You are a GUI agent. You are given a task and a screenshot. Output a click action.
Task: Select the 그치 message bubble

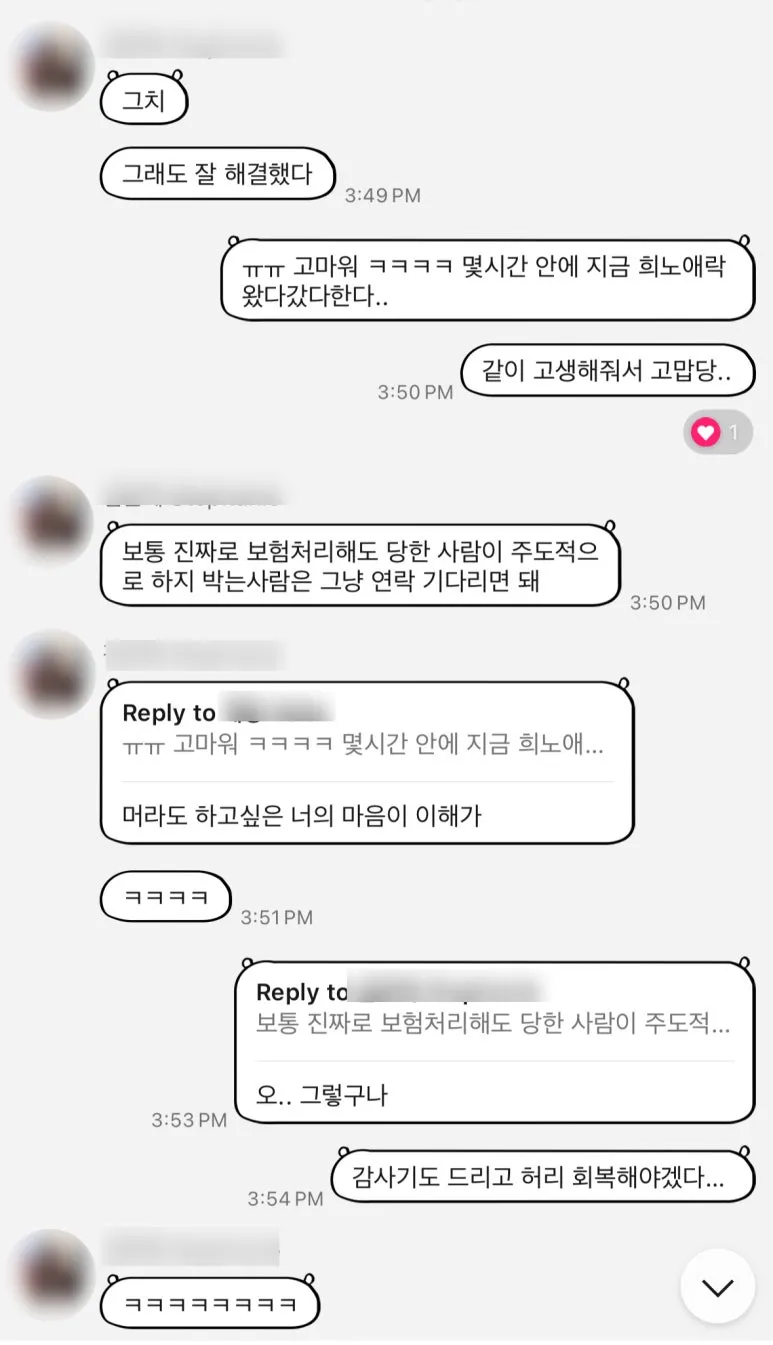[144, 101]
